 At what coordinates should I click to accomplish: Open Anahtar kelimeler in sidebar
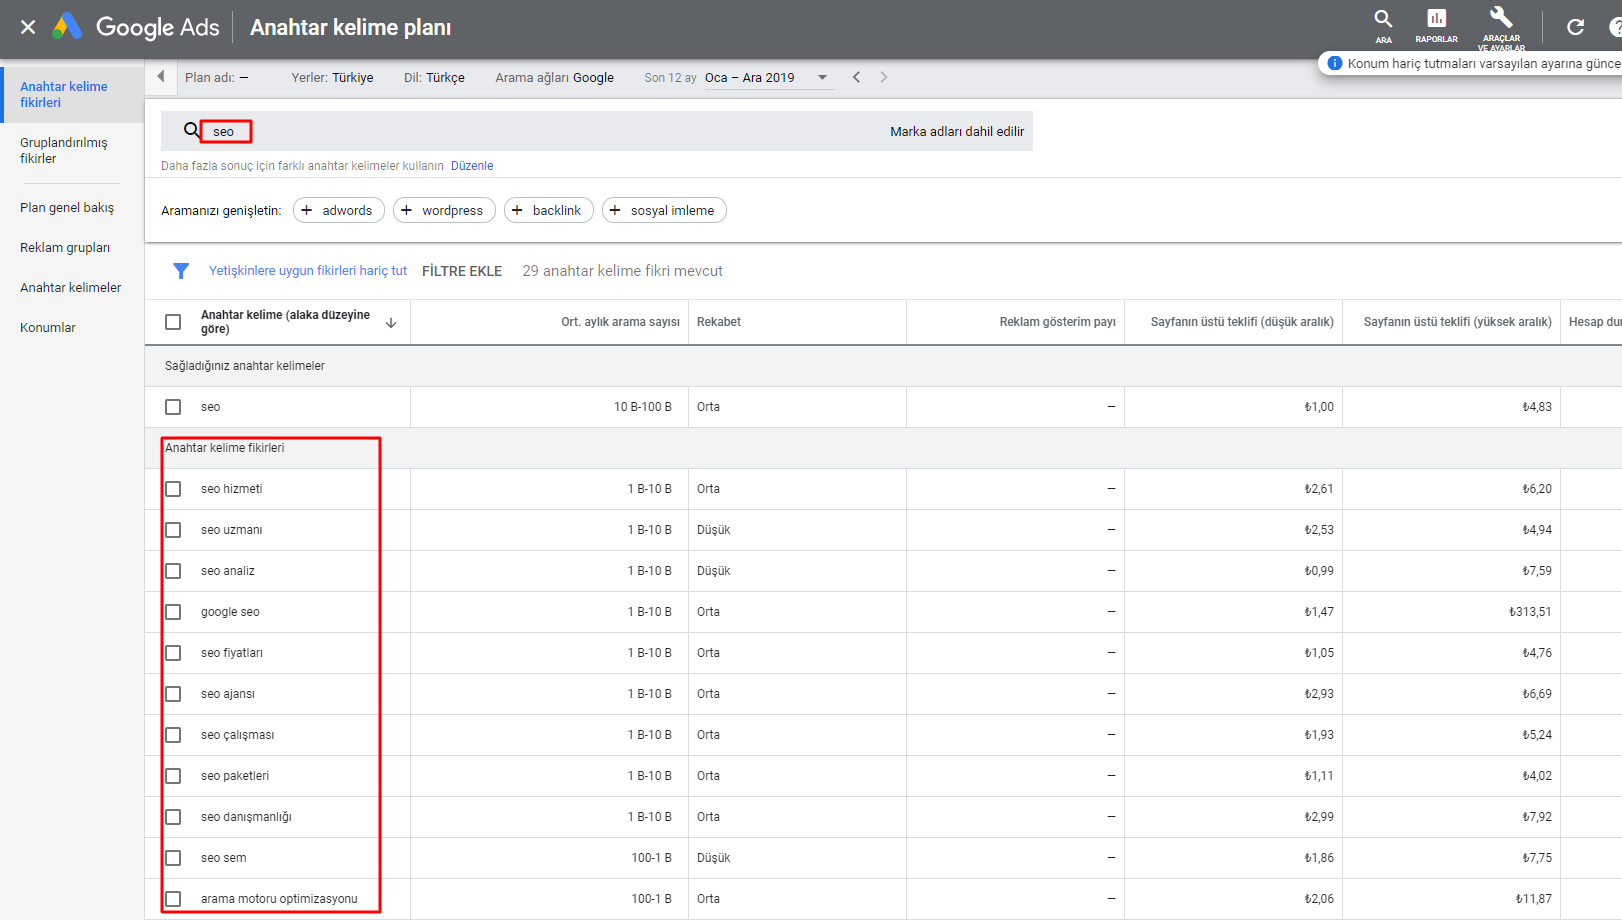(72, 287)
